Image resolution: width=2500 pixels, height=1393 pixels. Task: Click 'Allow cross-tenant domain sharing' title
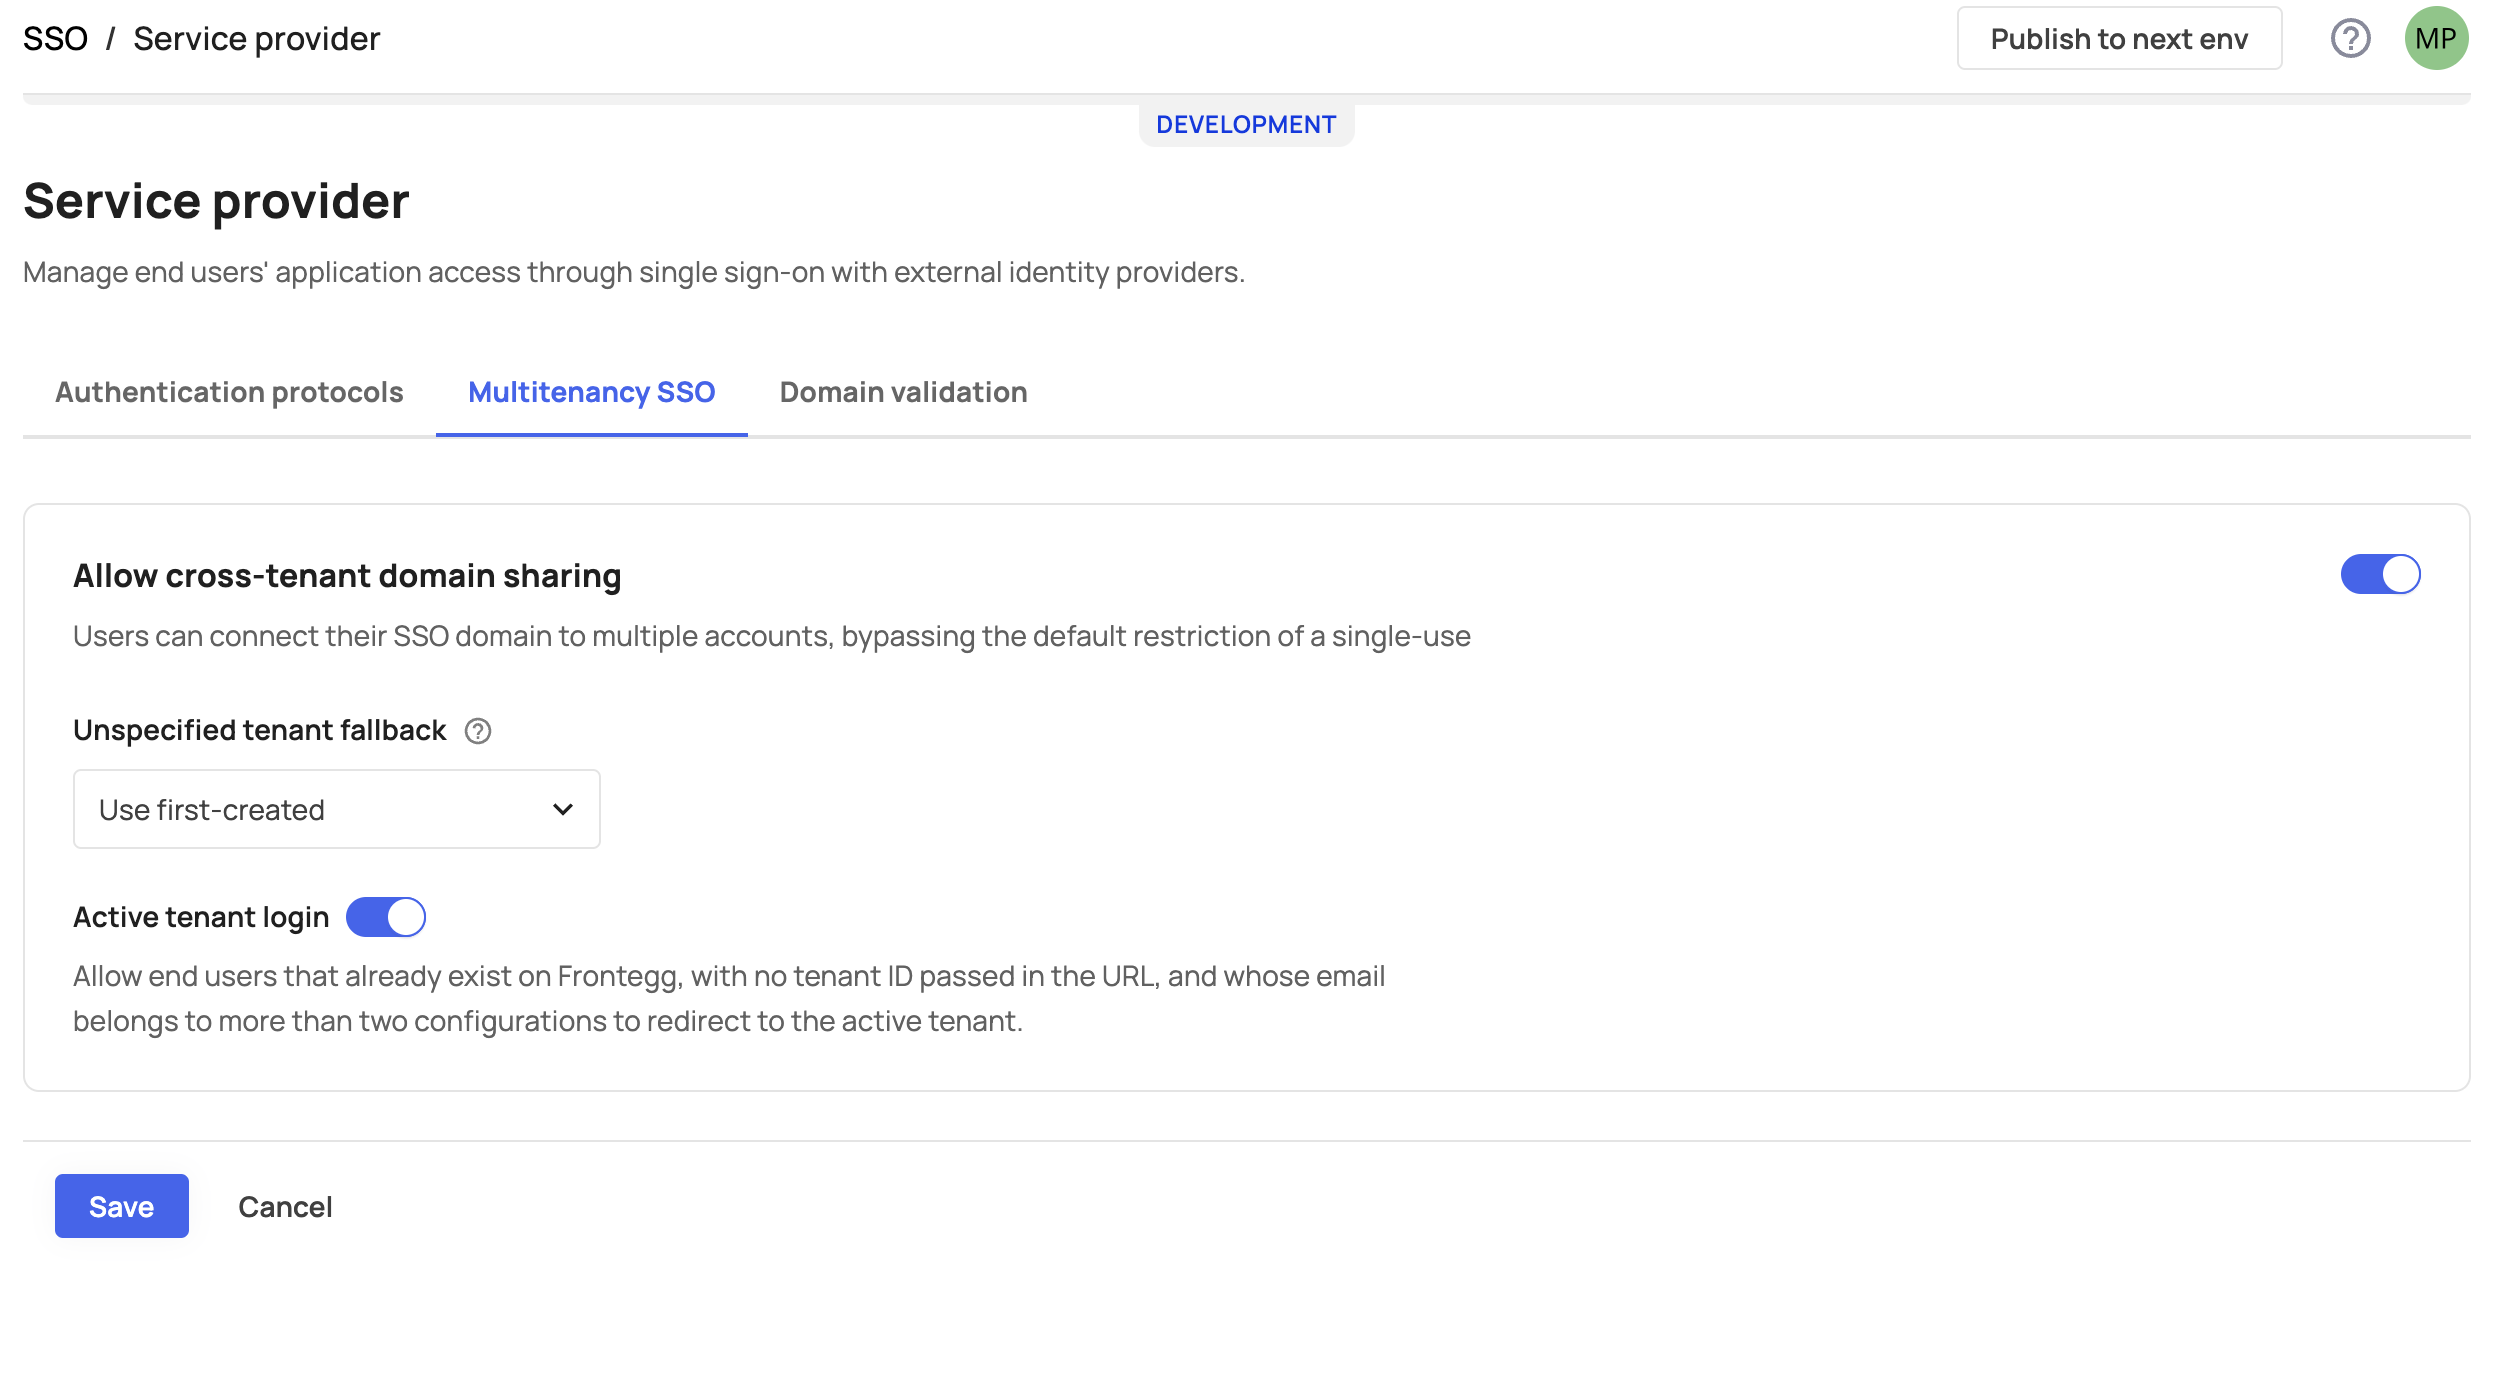point(347,576)
